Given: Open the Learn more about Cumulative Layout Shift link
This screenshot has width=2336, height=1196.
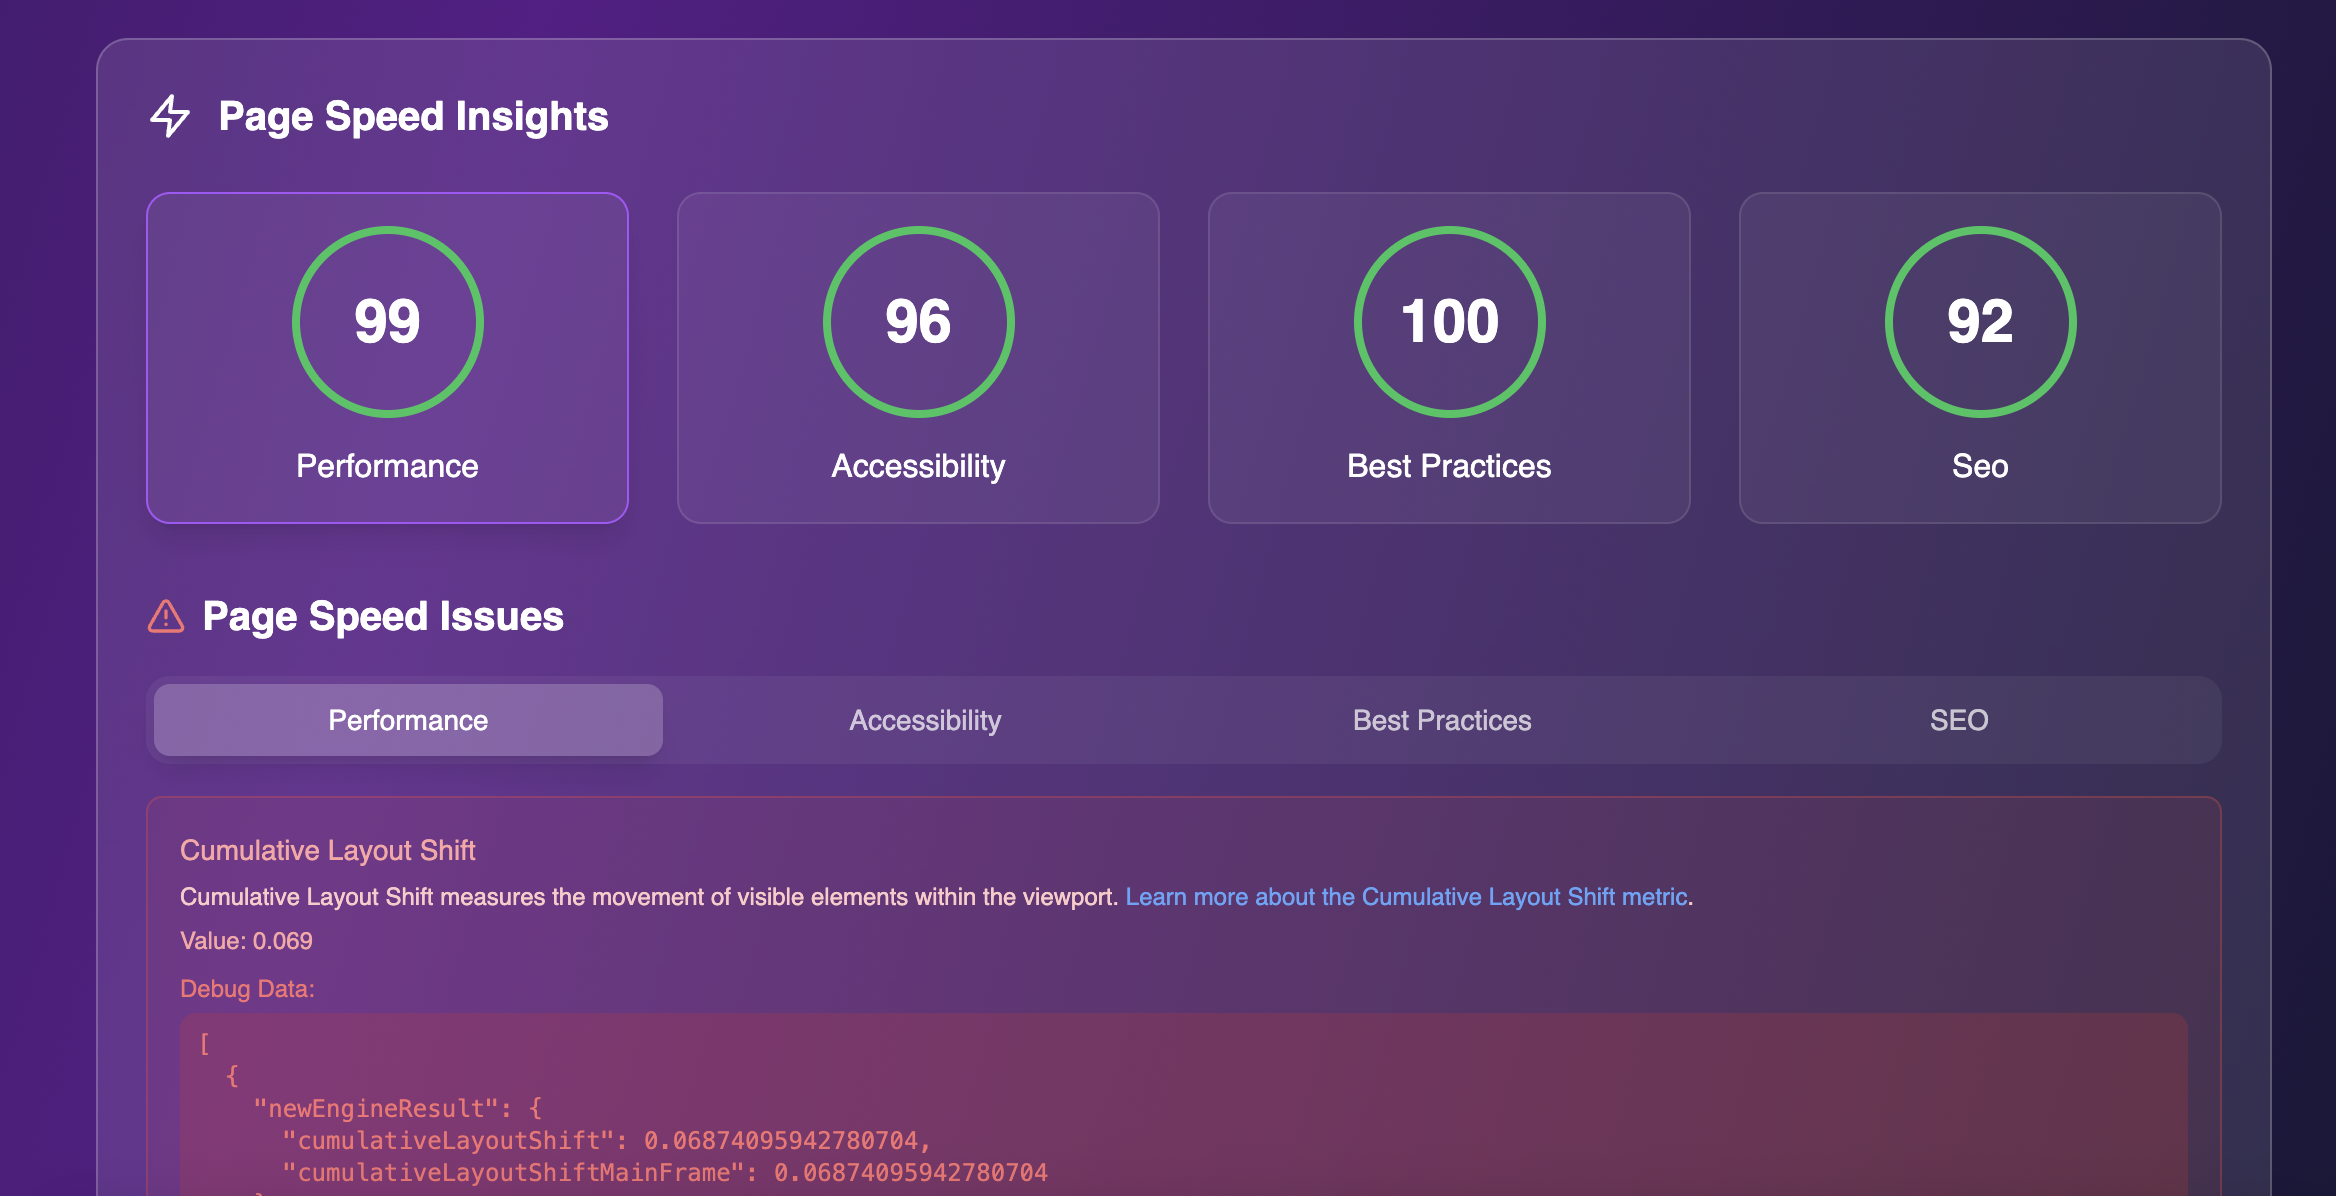Looking at the screenshot, I should click(1406, 897).
